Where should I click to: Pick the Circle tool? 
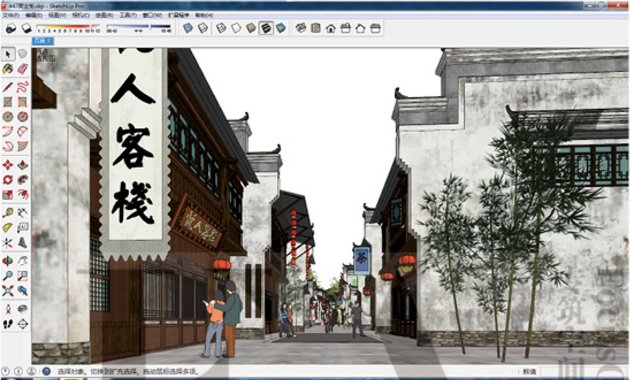[8, 116]
